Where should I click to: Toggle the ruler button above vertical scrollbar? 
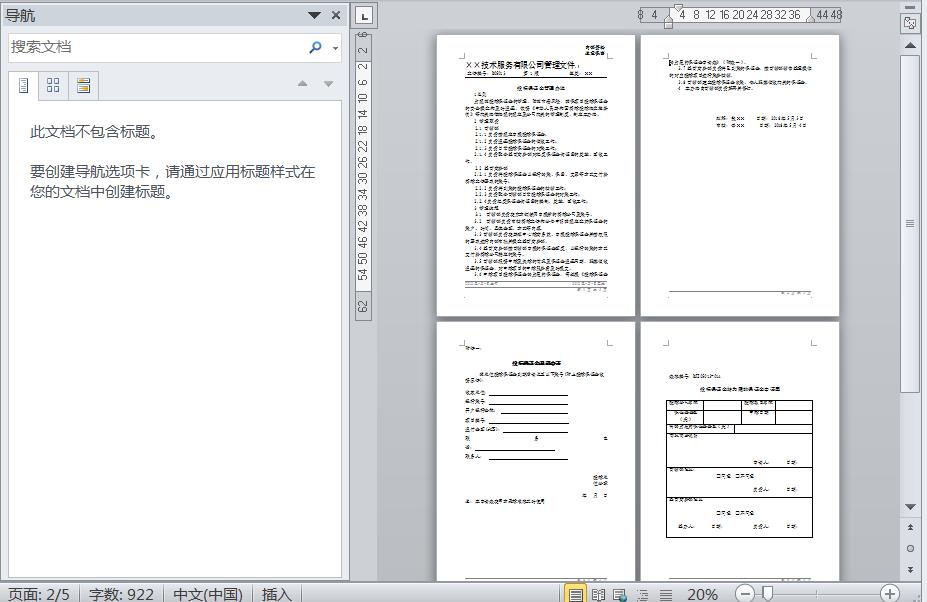point(910,21)
